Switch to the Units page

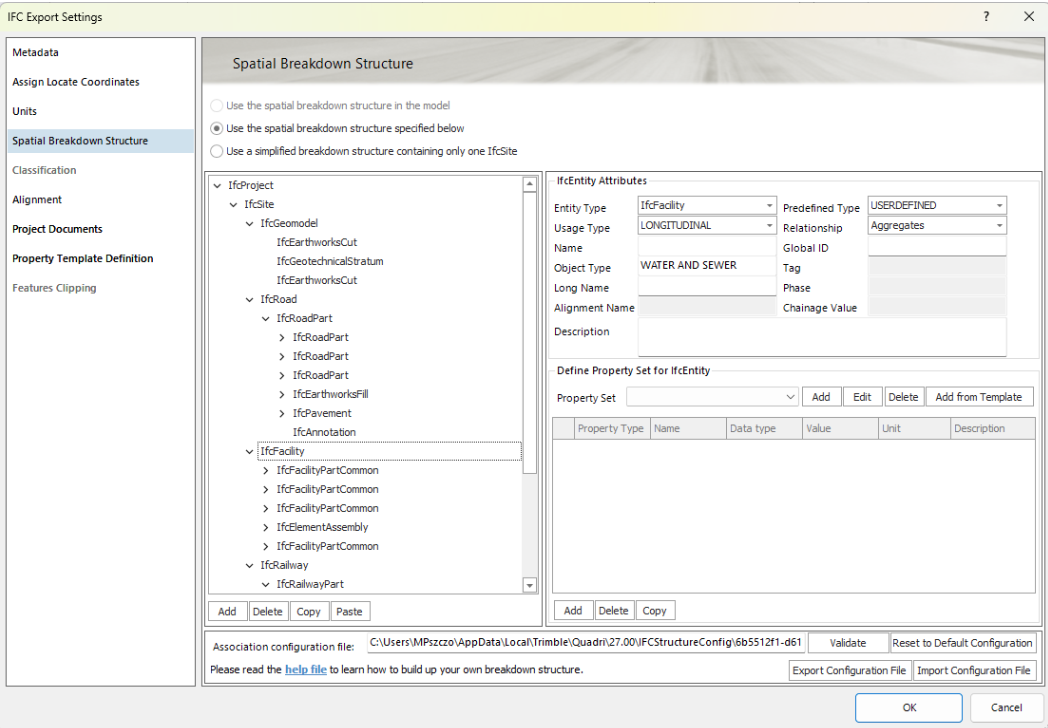pyautogui.click(x=25, y=111)
